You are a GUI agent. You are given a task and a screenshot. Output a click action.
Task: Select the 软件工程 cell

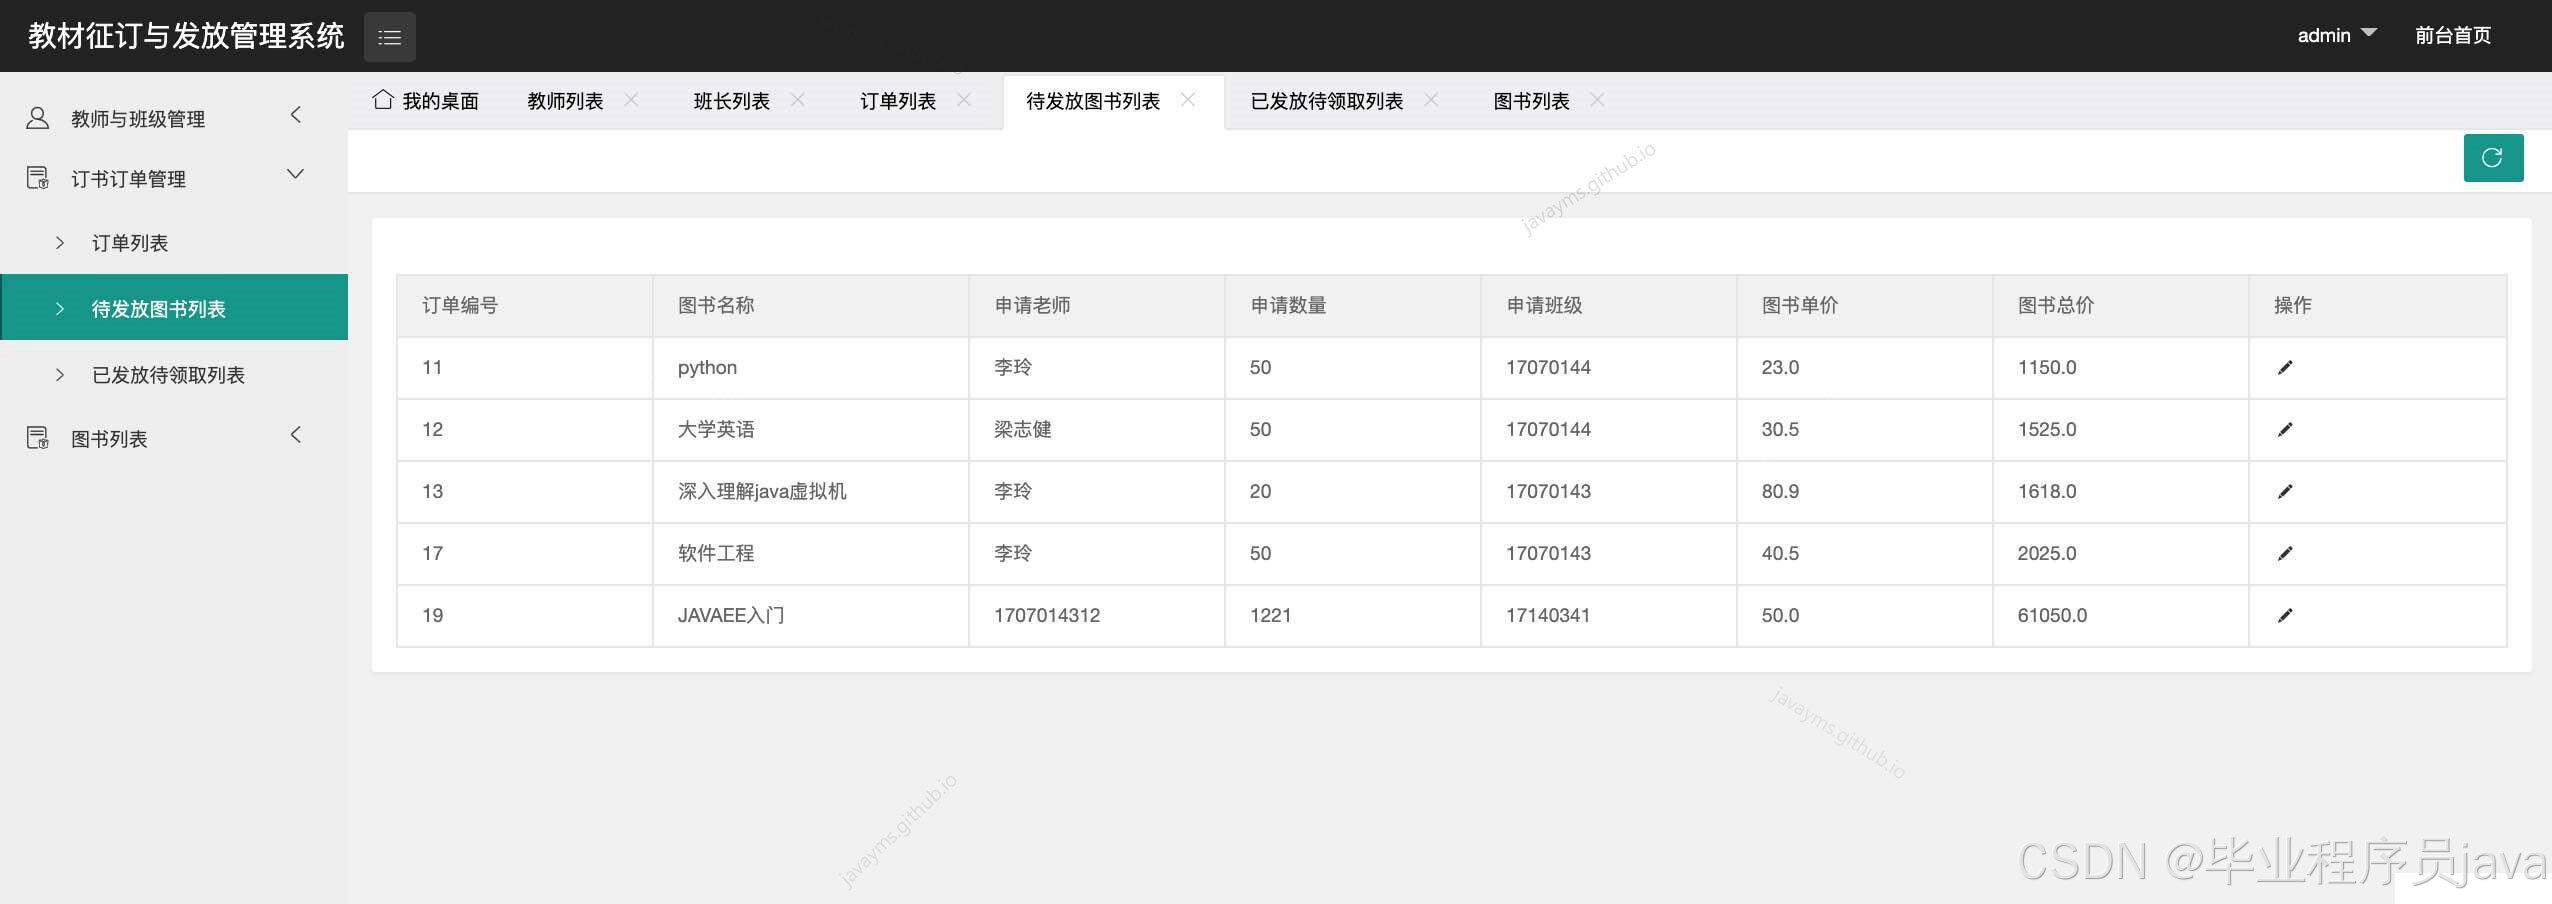(x=811, y=554)
